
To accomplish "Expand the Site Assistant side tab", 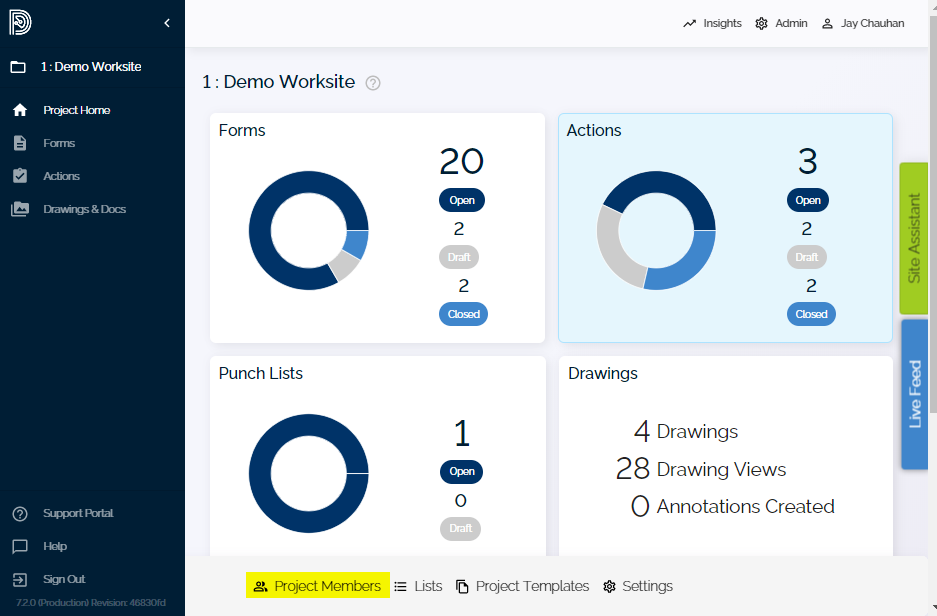I will point(914,238).
